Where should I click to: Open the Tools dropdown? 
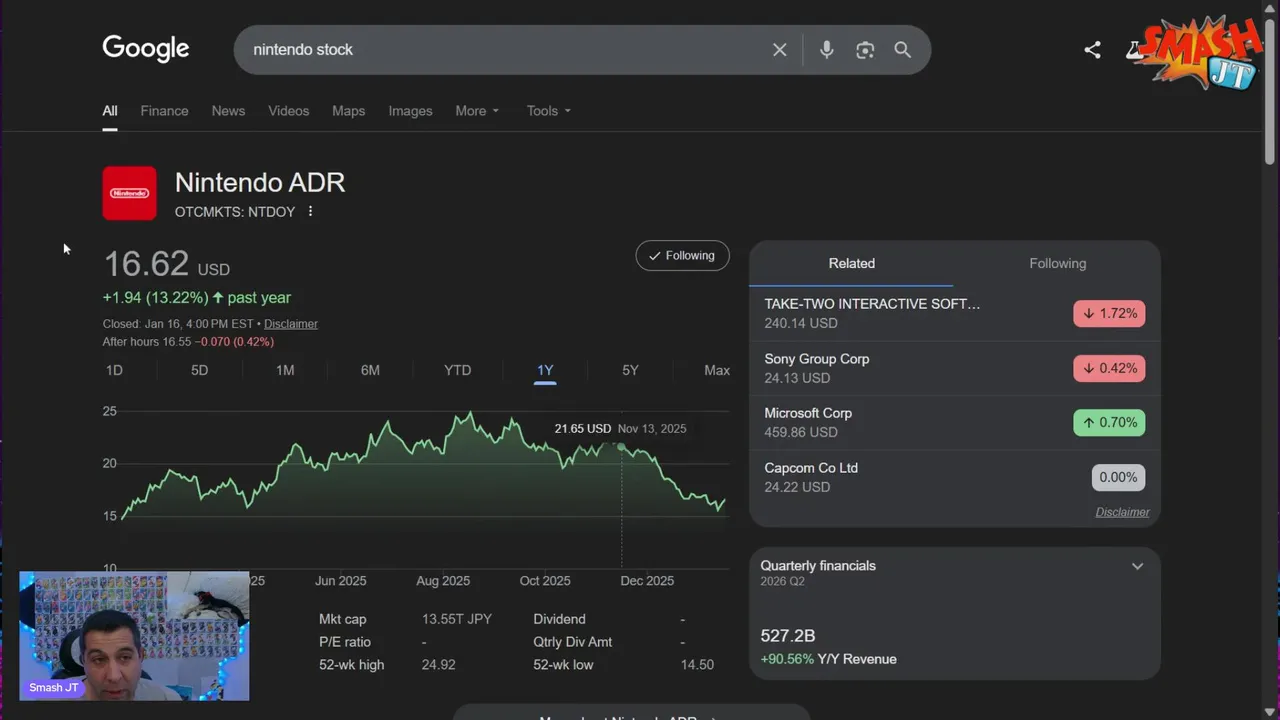548,111
